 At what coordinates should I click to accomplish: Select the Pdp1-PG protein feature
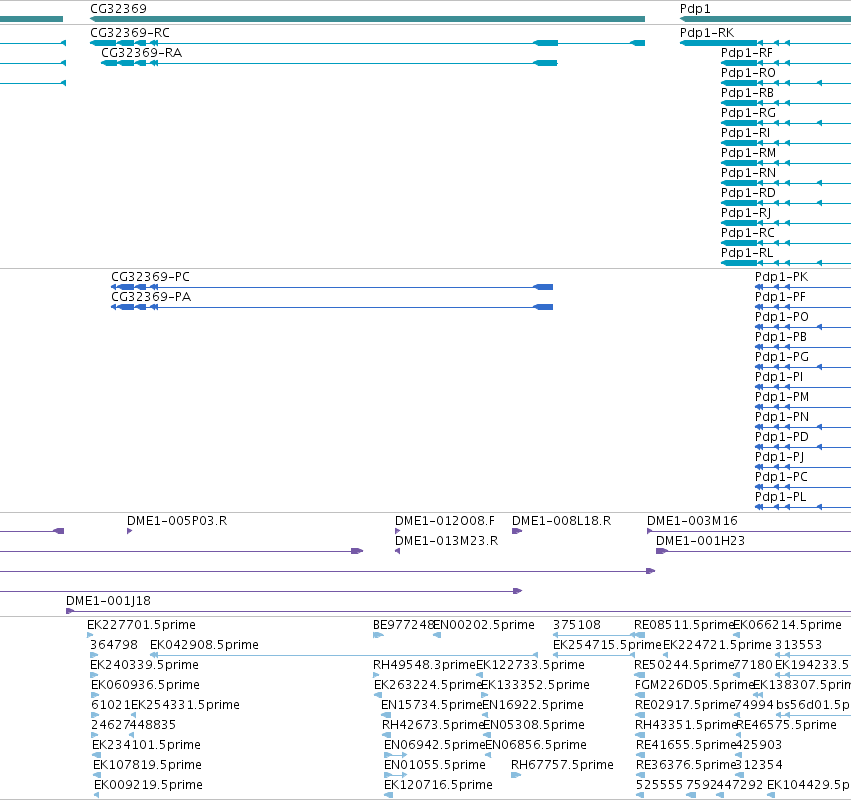pyautogui.click(x=803, y=367)
